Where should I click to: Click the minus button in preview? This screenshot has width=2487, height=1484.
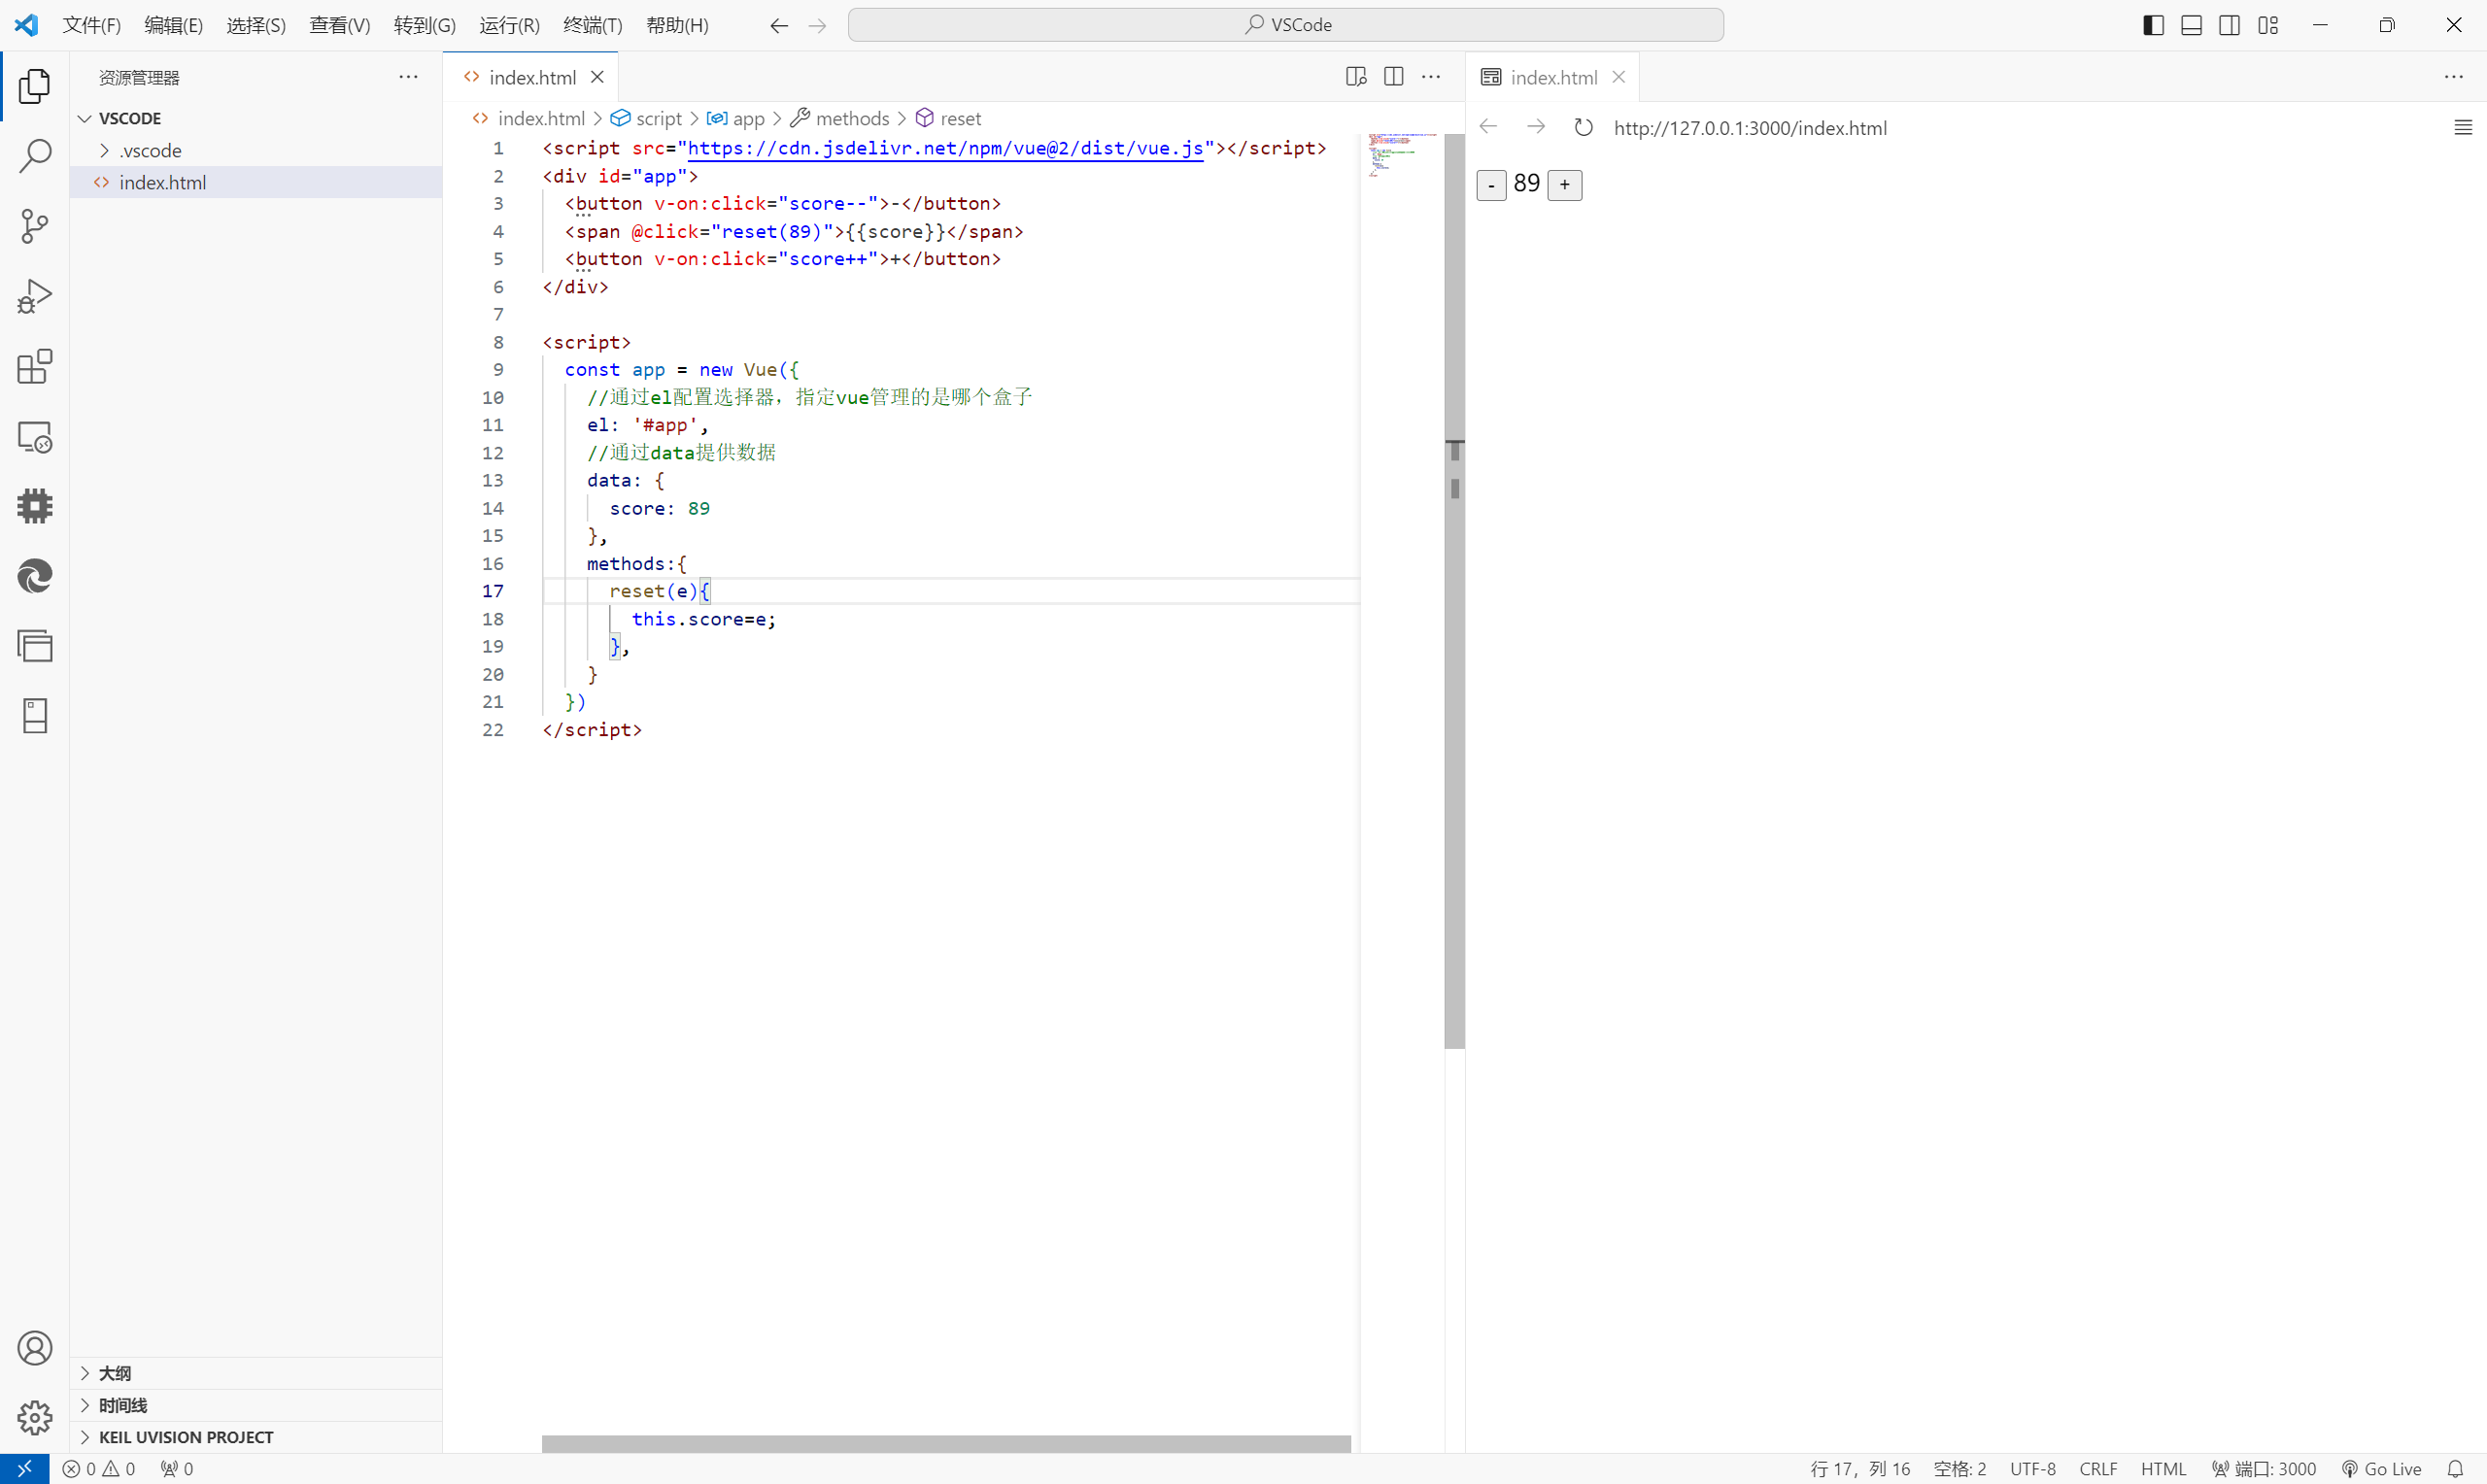click(x=1491, y=185)
